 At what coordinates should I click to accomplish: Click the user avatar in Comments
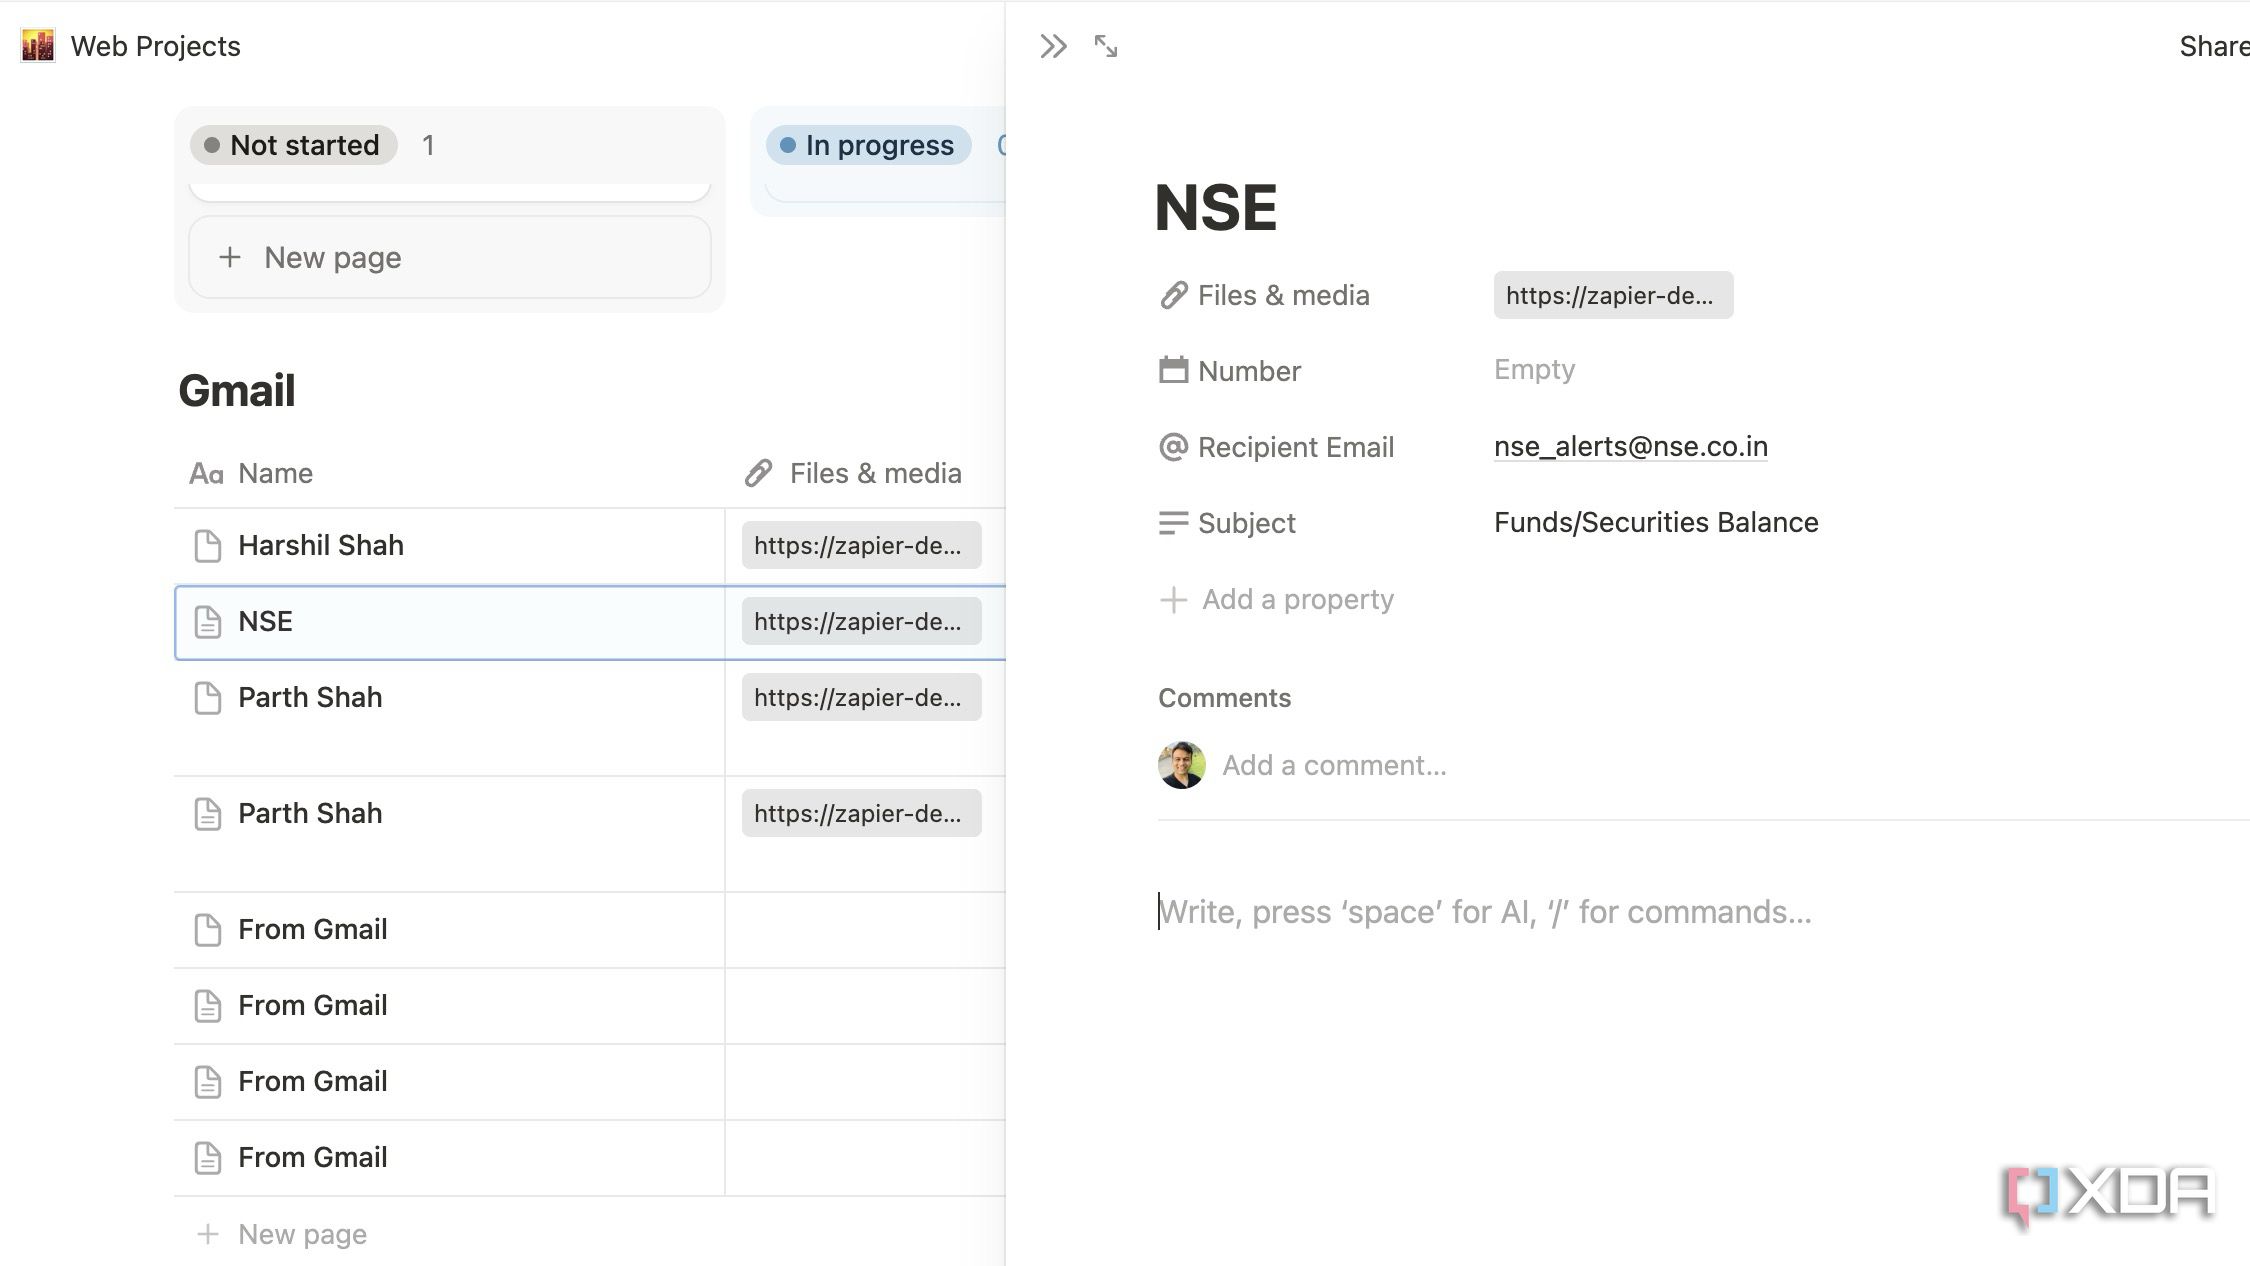pyautogui.click(x=1181, y=765)
